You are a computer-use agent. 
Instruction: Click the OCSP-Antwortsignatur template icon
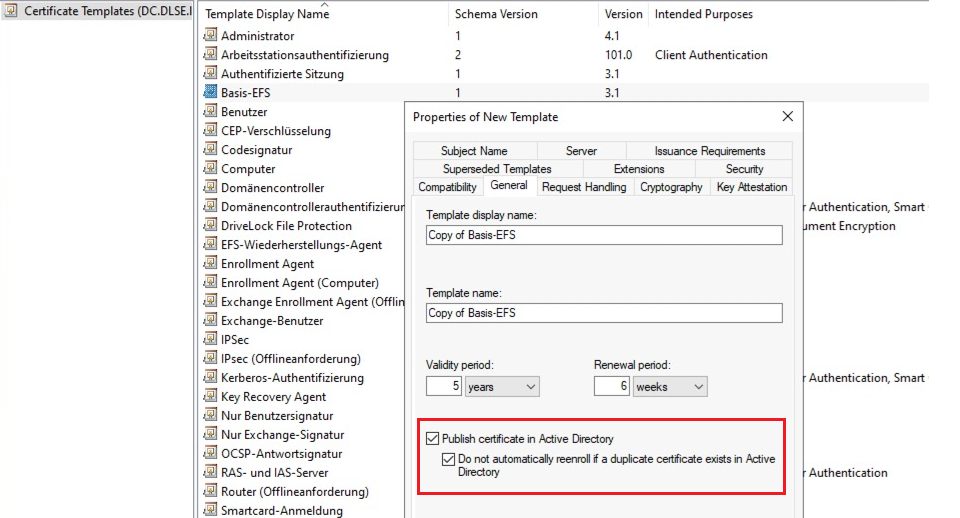[210, 454]
